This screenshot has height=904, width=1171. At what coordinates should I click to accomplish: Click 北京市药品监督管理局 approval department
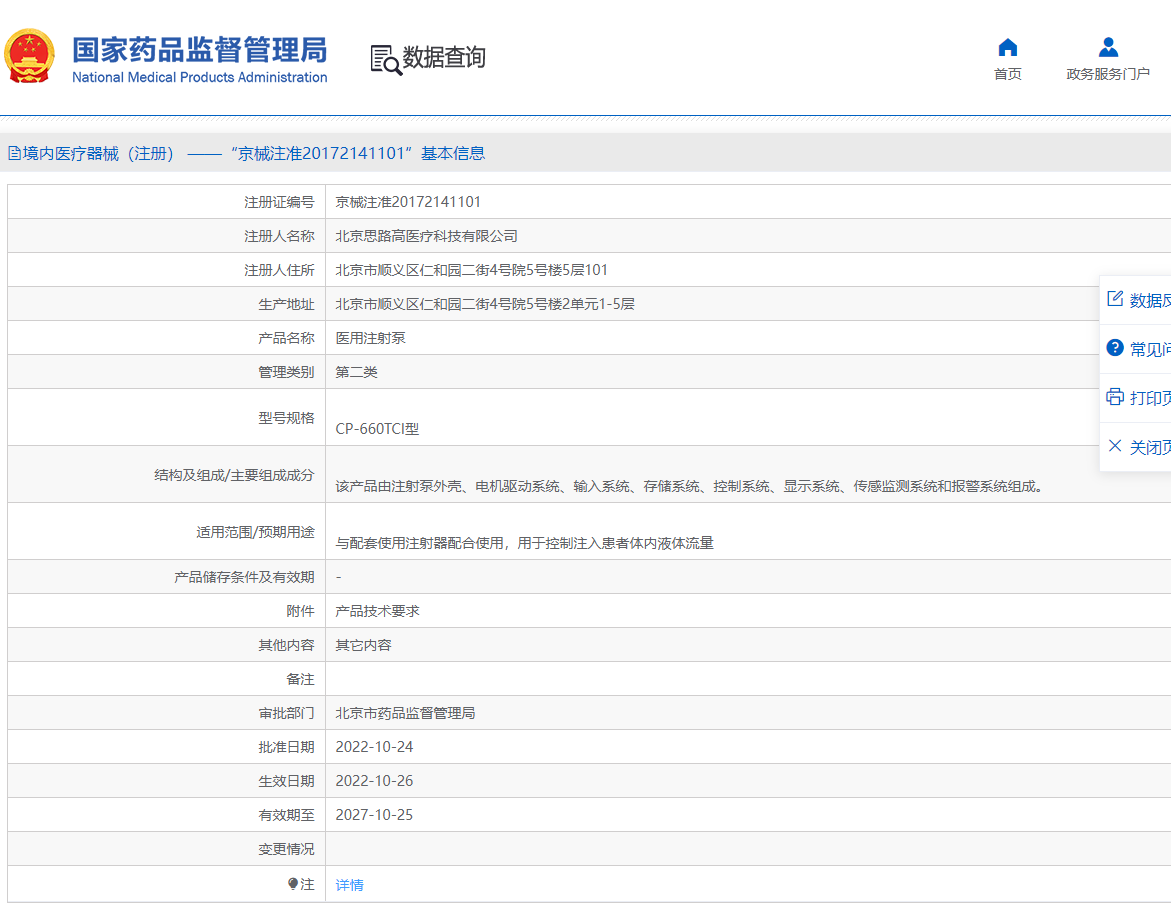click(405, 713)
